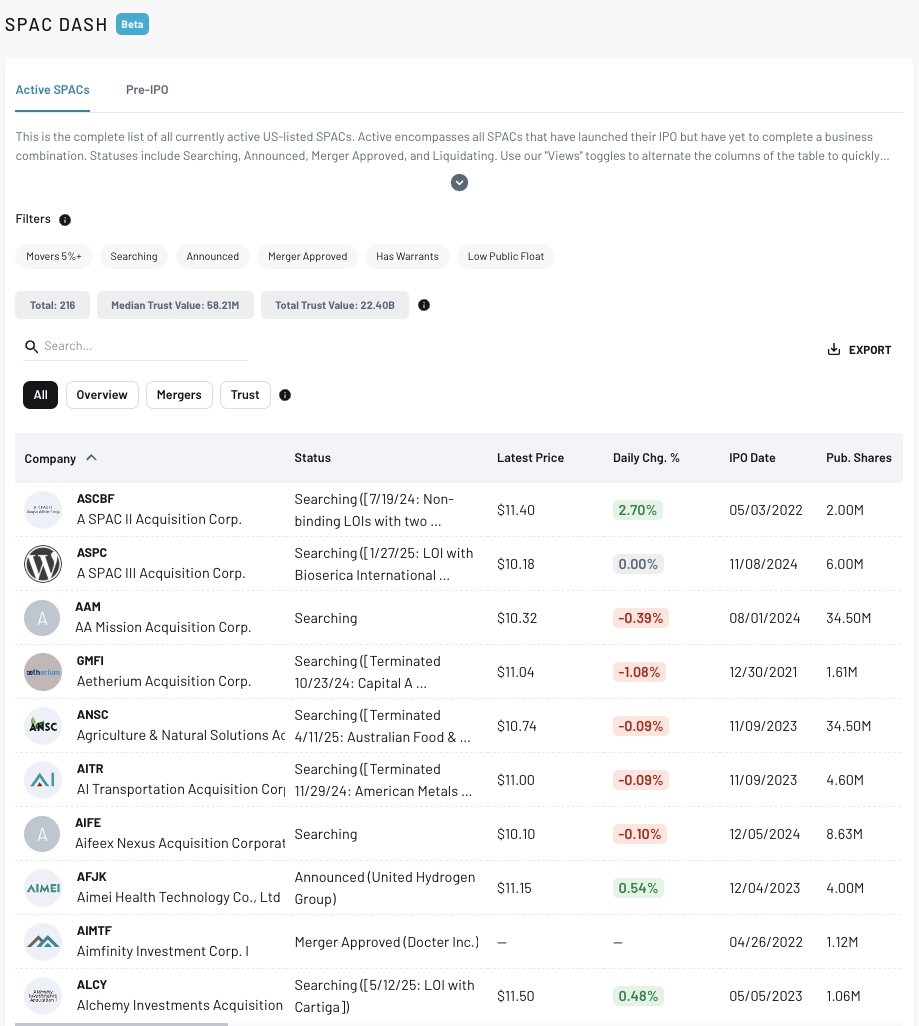Focus the Search input field
The width and height of the screenshot is (919, 1026).
[135, 346]
